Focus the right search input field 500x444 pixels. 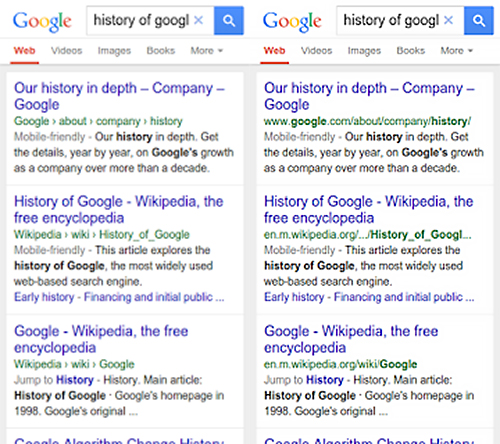pos(391,20)
